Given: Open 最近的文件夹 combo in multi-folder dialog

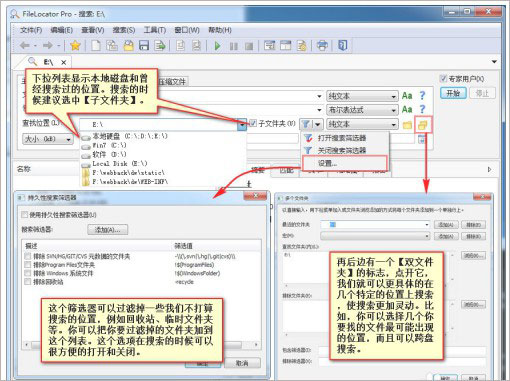Looking at the screenshot, I should [375, 225].
